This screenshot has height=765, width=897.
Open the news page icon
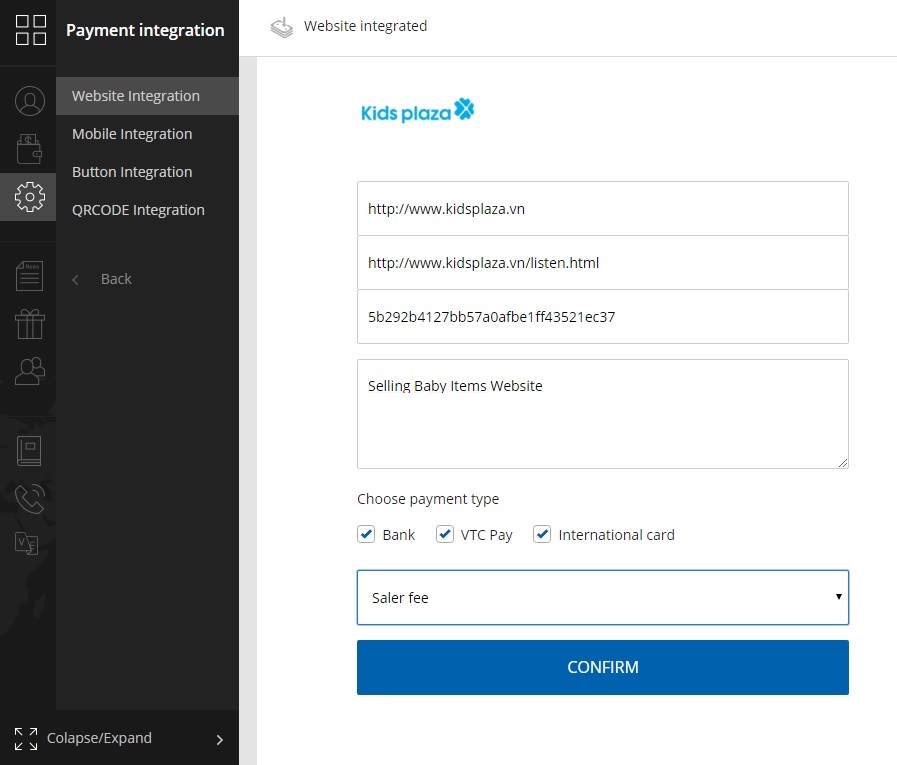(29, 276)
